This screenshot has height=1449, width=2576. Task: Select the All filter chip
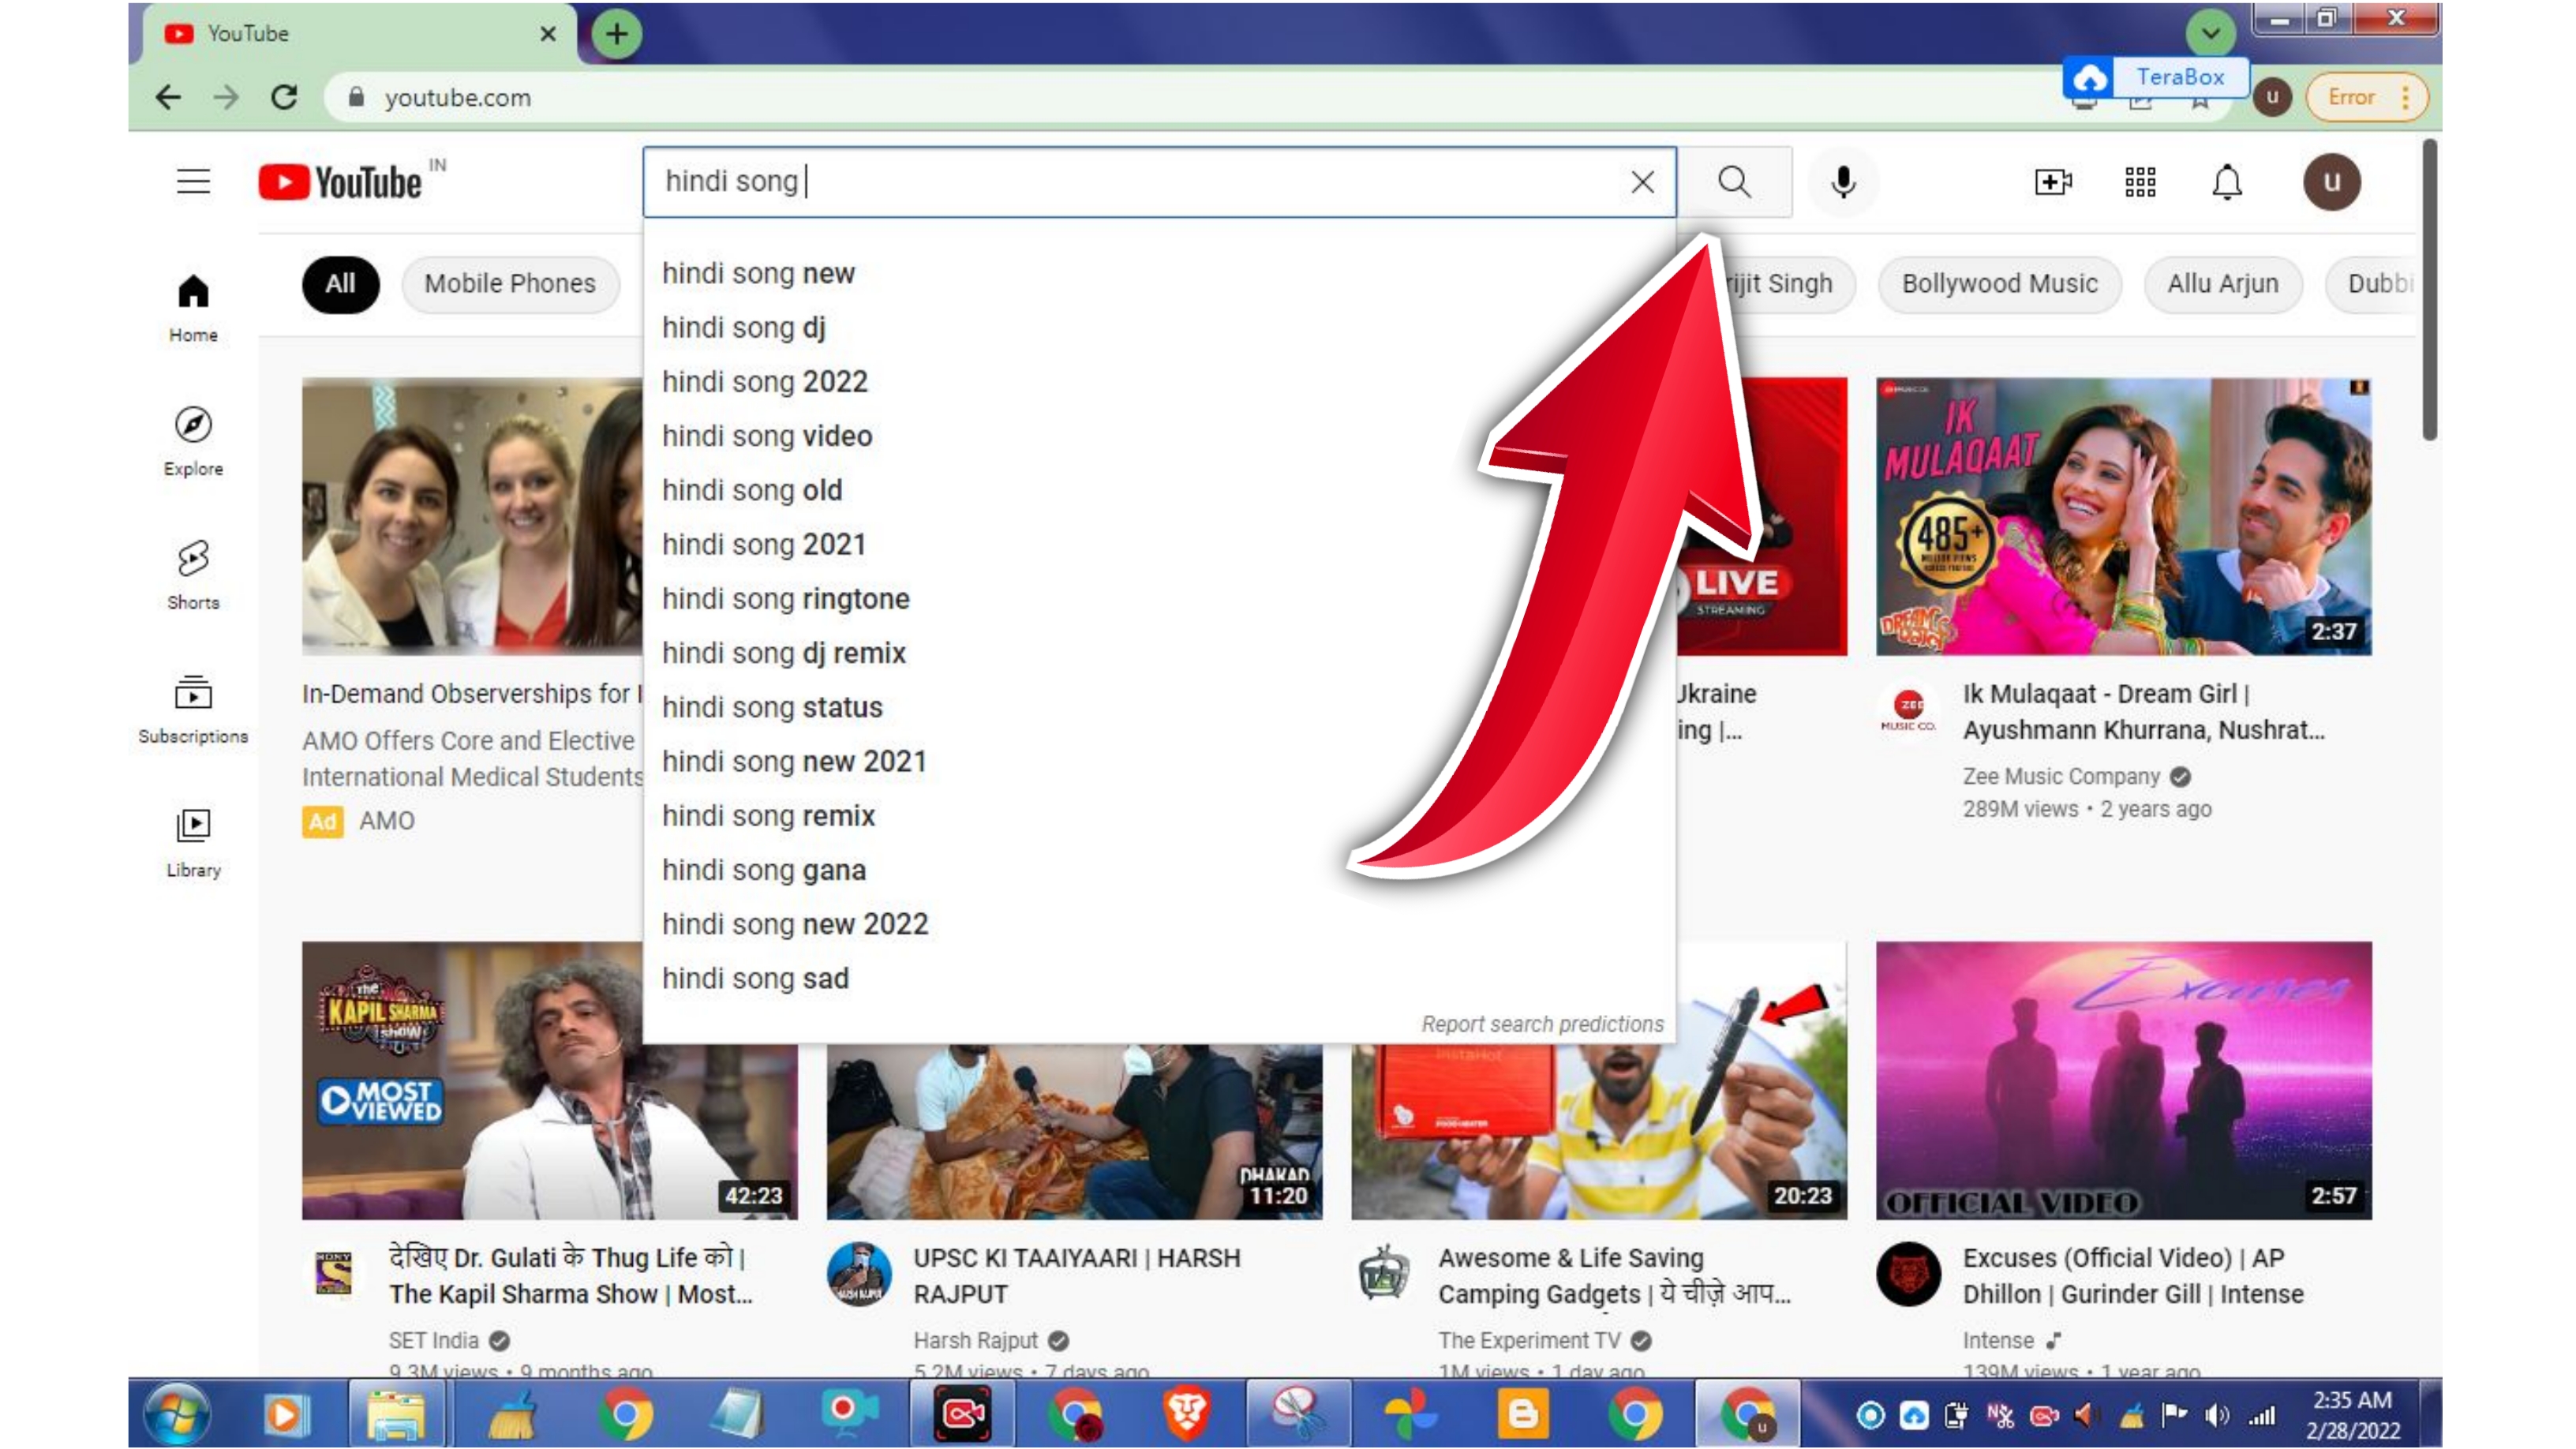340,284
